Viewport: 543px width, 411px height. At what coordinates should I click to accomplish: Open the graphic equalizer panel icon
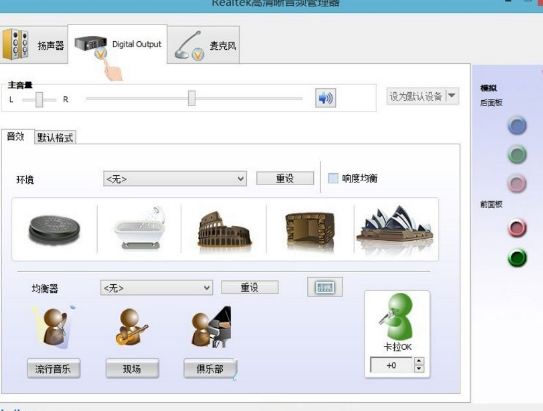[325, 287]
